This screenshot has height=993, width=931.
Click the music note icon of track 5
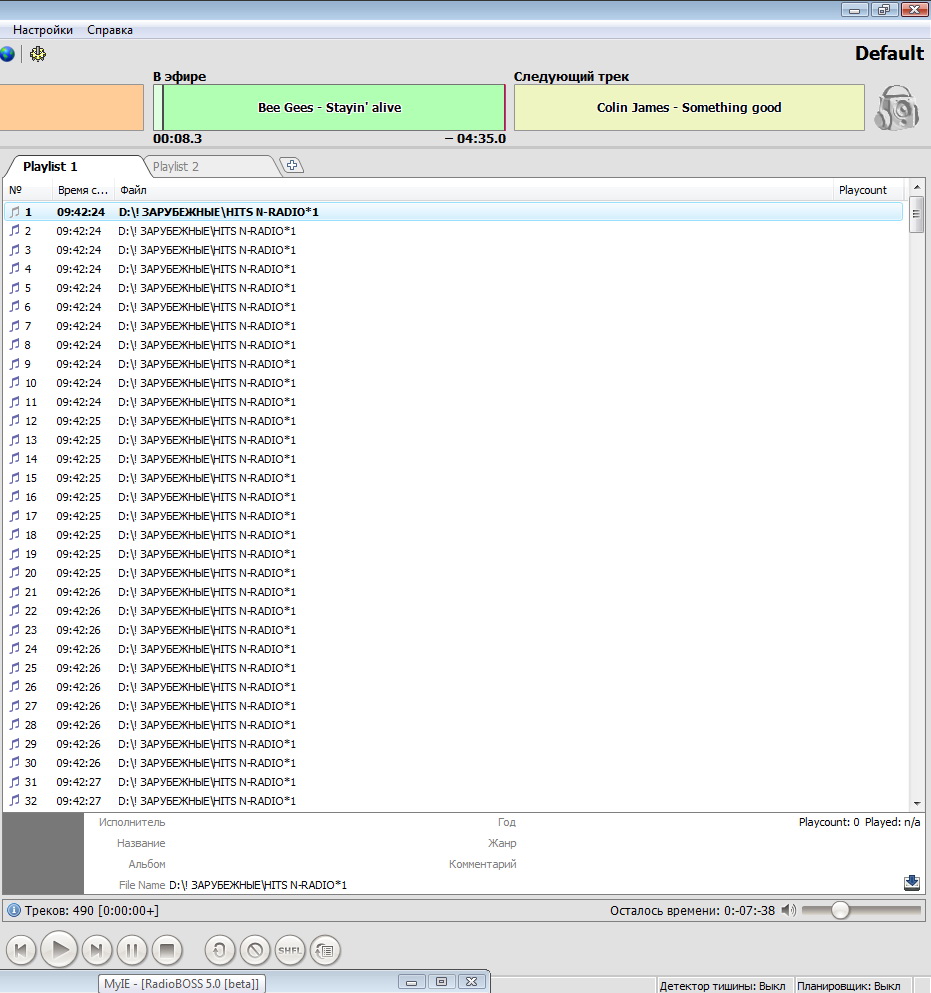(x=15, y=288)
